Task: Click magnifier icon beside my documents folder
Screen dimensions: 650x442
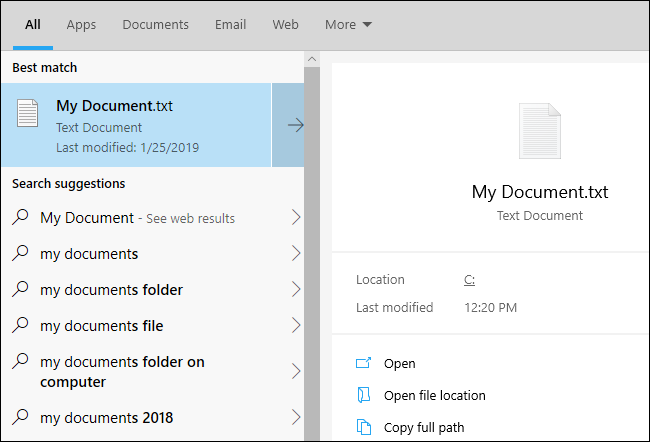Action: (20, 289)
